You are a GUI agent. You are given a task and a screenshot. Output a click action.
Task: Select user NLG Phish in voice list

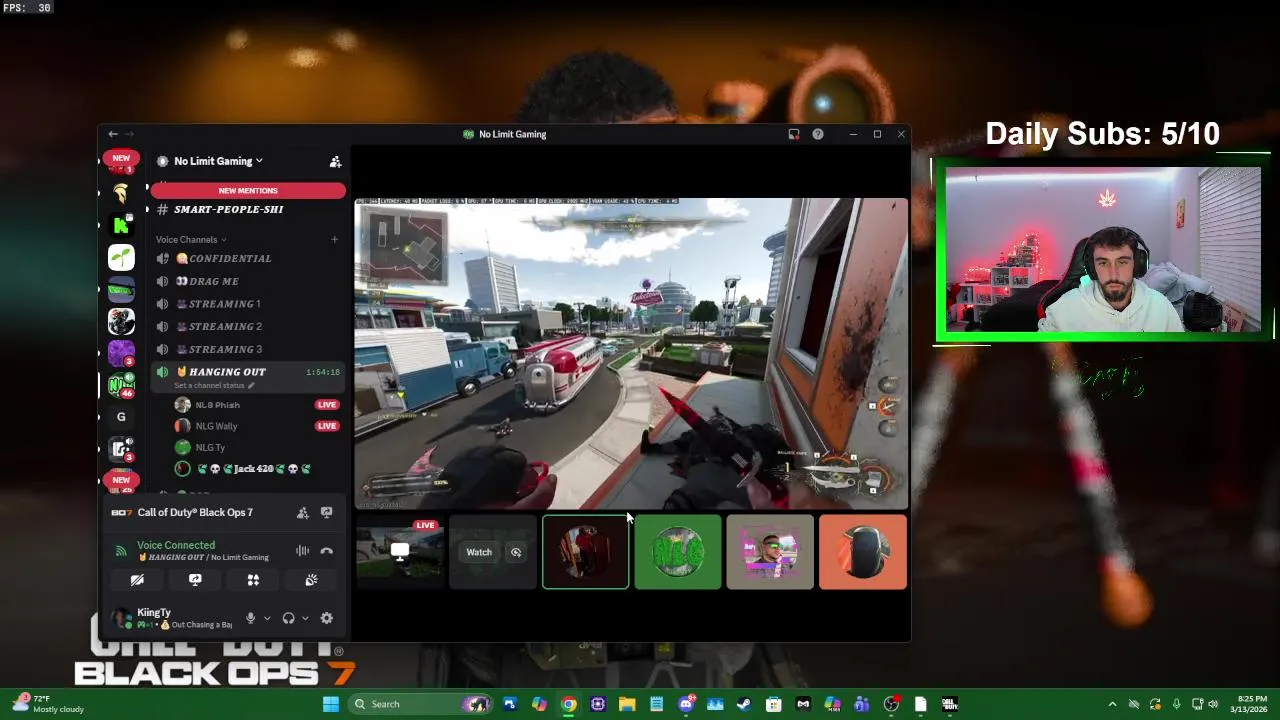tap(217, 405)
